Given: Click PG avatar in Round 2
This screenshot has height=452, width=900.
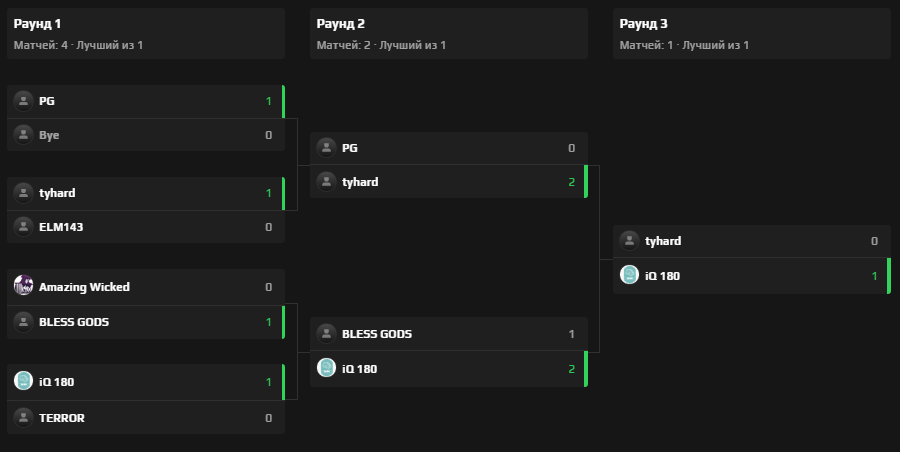Looking at the screenshot, I should pyautogui.click(x=327, y=148).
